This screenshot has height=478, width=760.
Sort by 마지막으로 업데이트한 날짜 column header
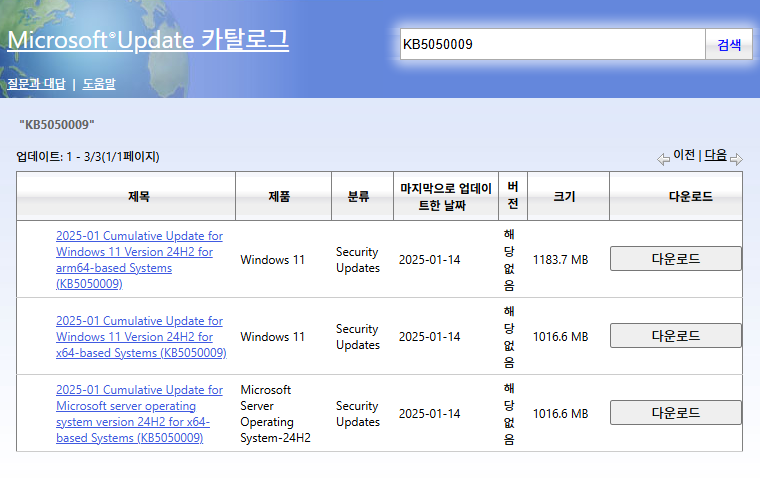445,196
